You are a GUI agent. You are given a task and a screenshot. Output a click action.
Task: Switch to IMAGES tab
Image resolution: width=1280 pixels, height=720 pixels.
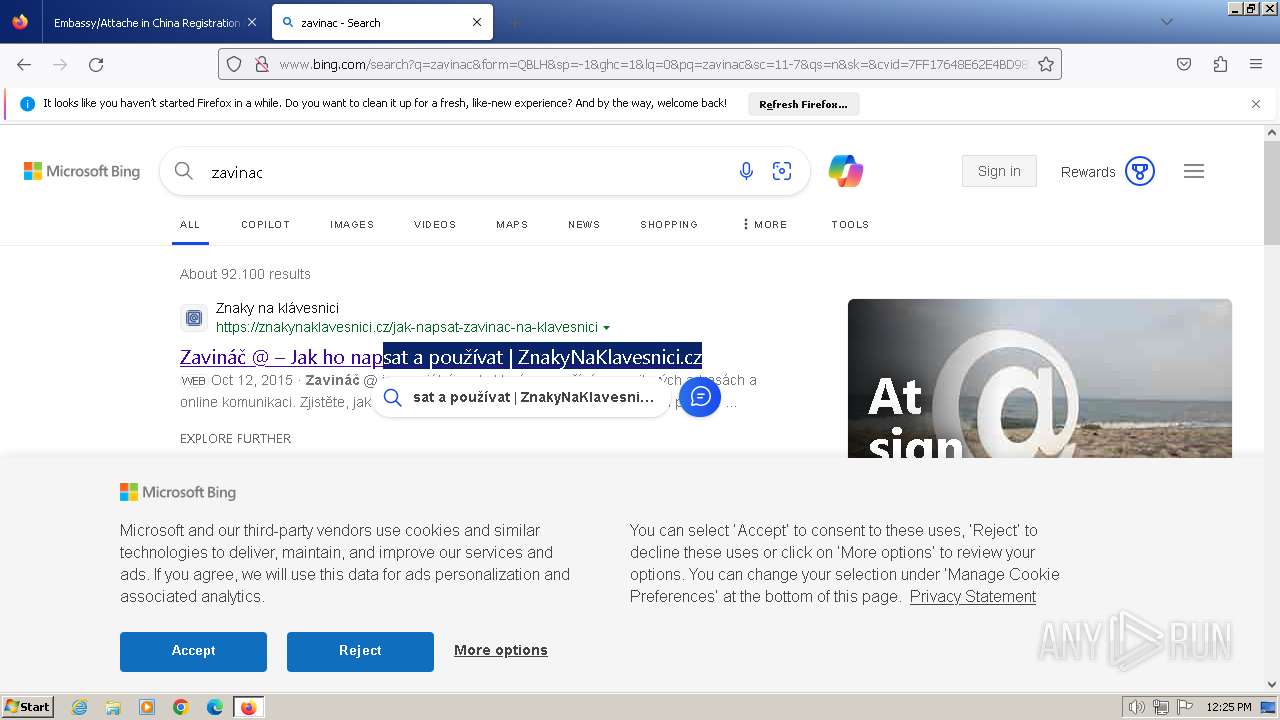352,224
